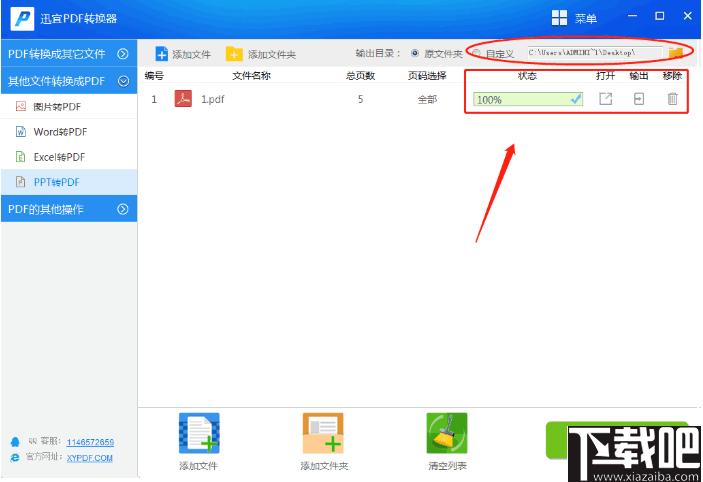Select the 自定义 radio button
Image resolution: width=703 pixels, height=482 pixels.
click(x=477, y=53)
